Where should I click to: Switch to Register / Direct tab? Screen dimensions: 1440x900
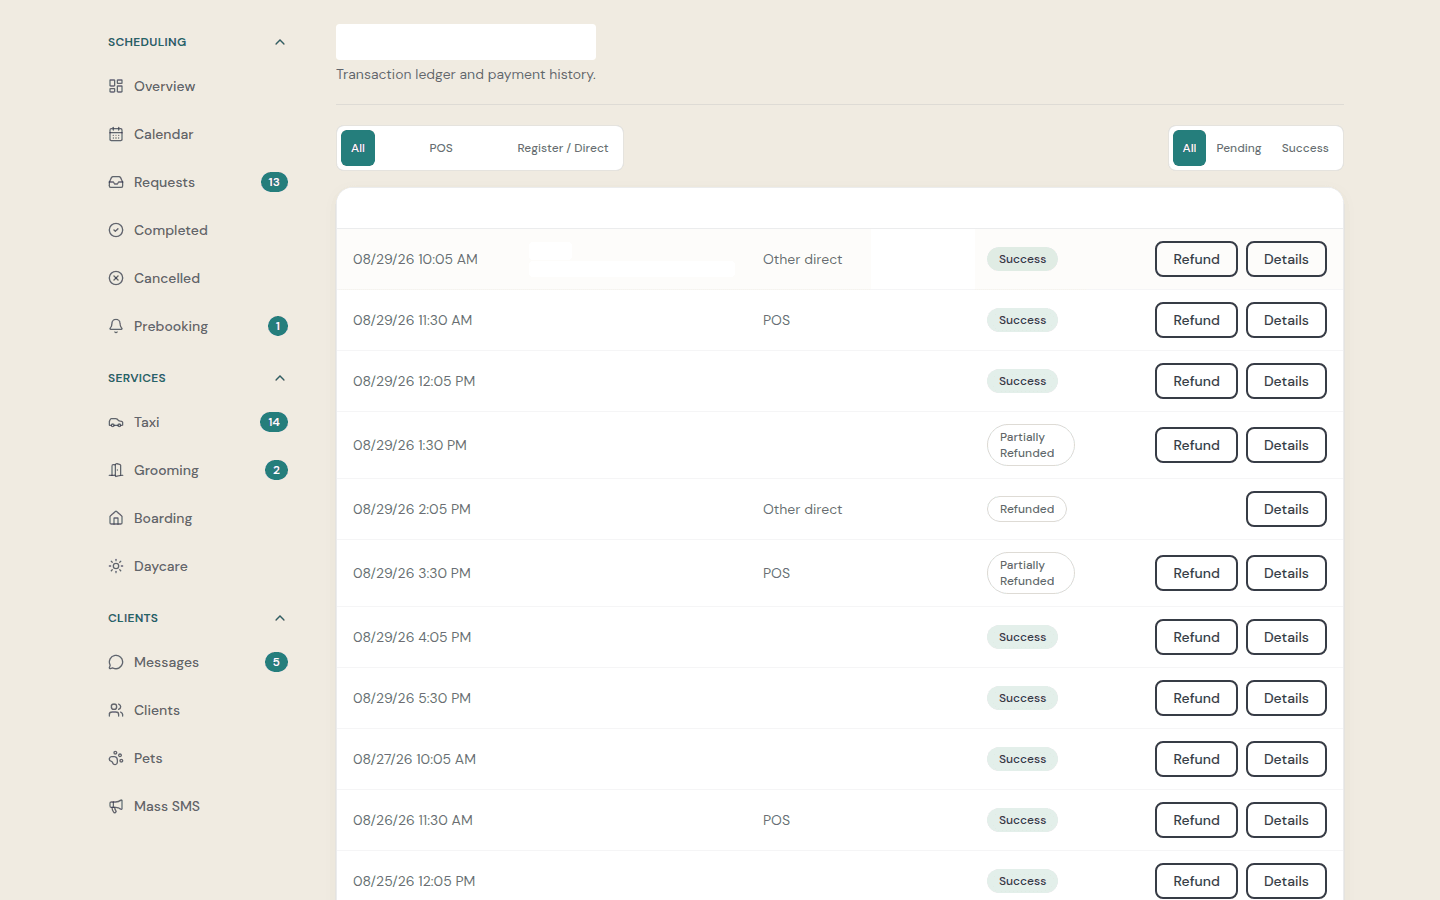563,148
